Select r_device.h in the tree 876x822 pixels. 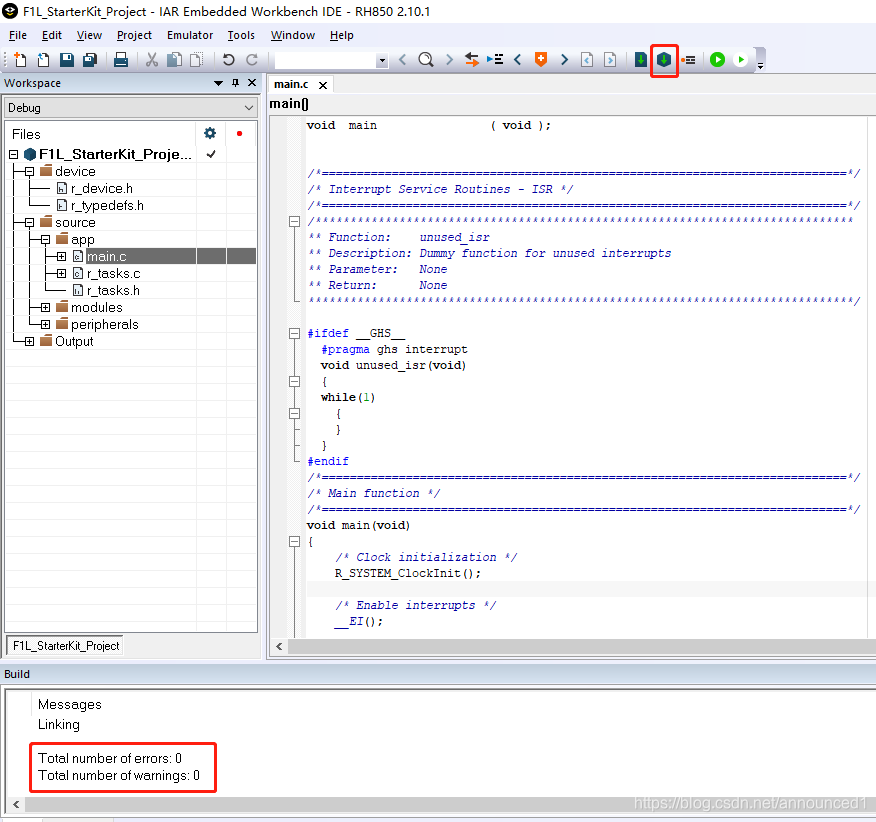click(101, 188)
